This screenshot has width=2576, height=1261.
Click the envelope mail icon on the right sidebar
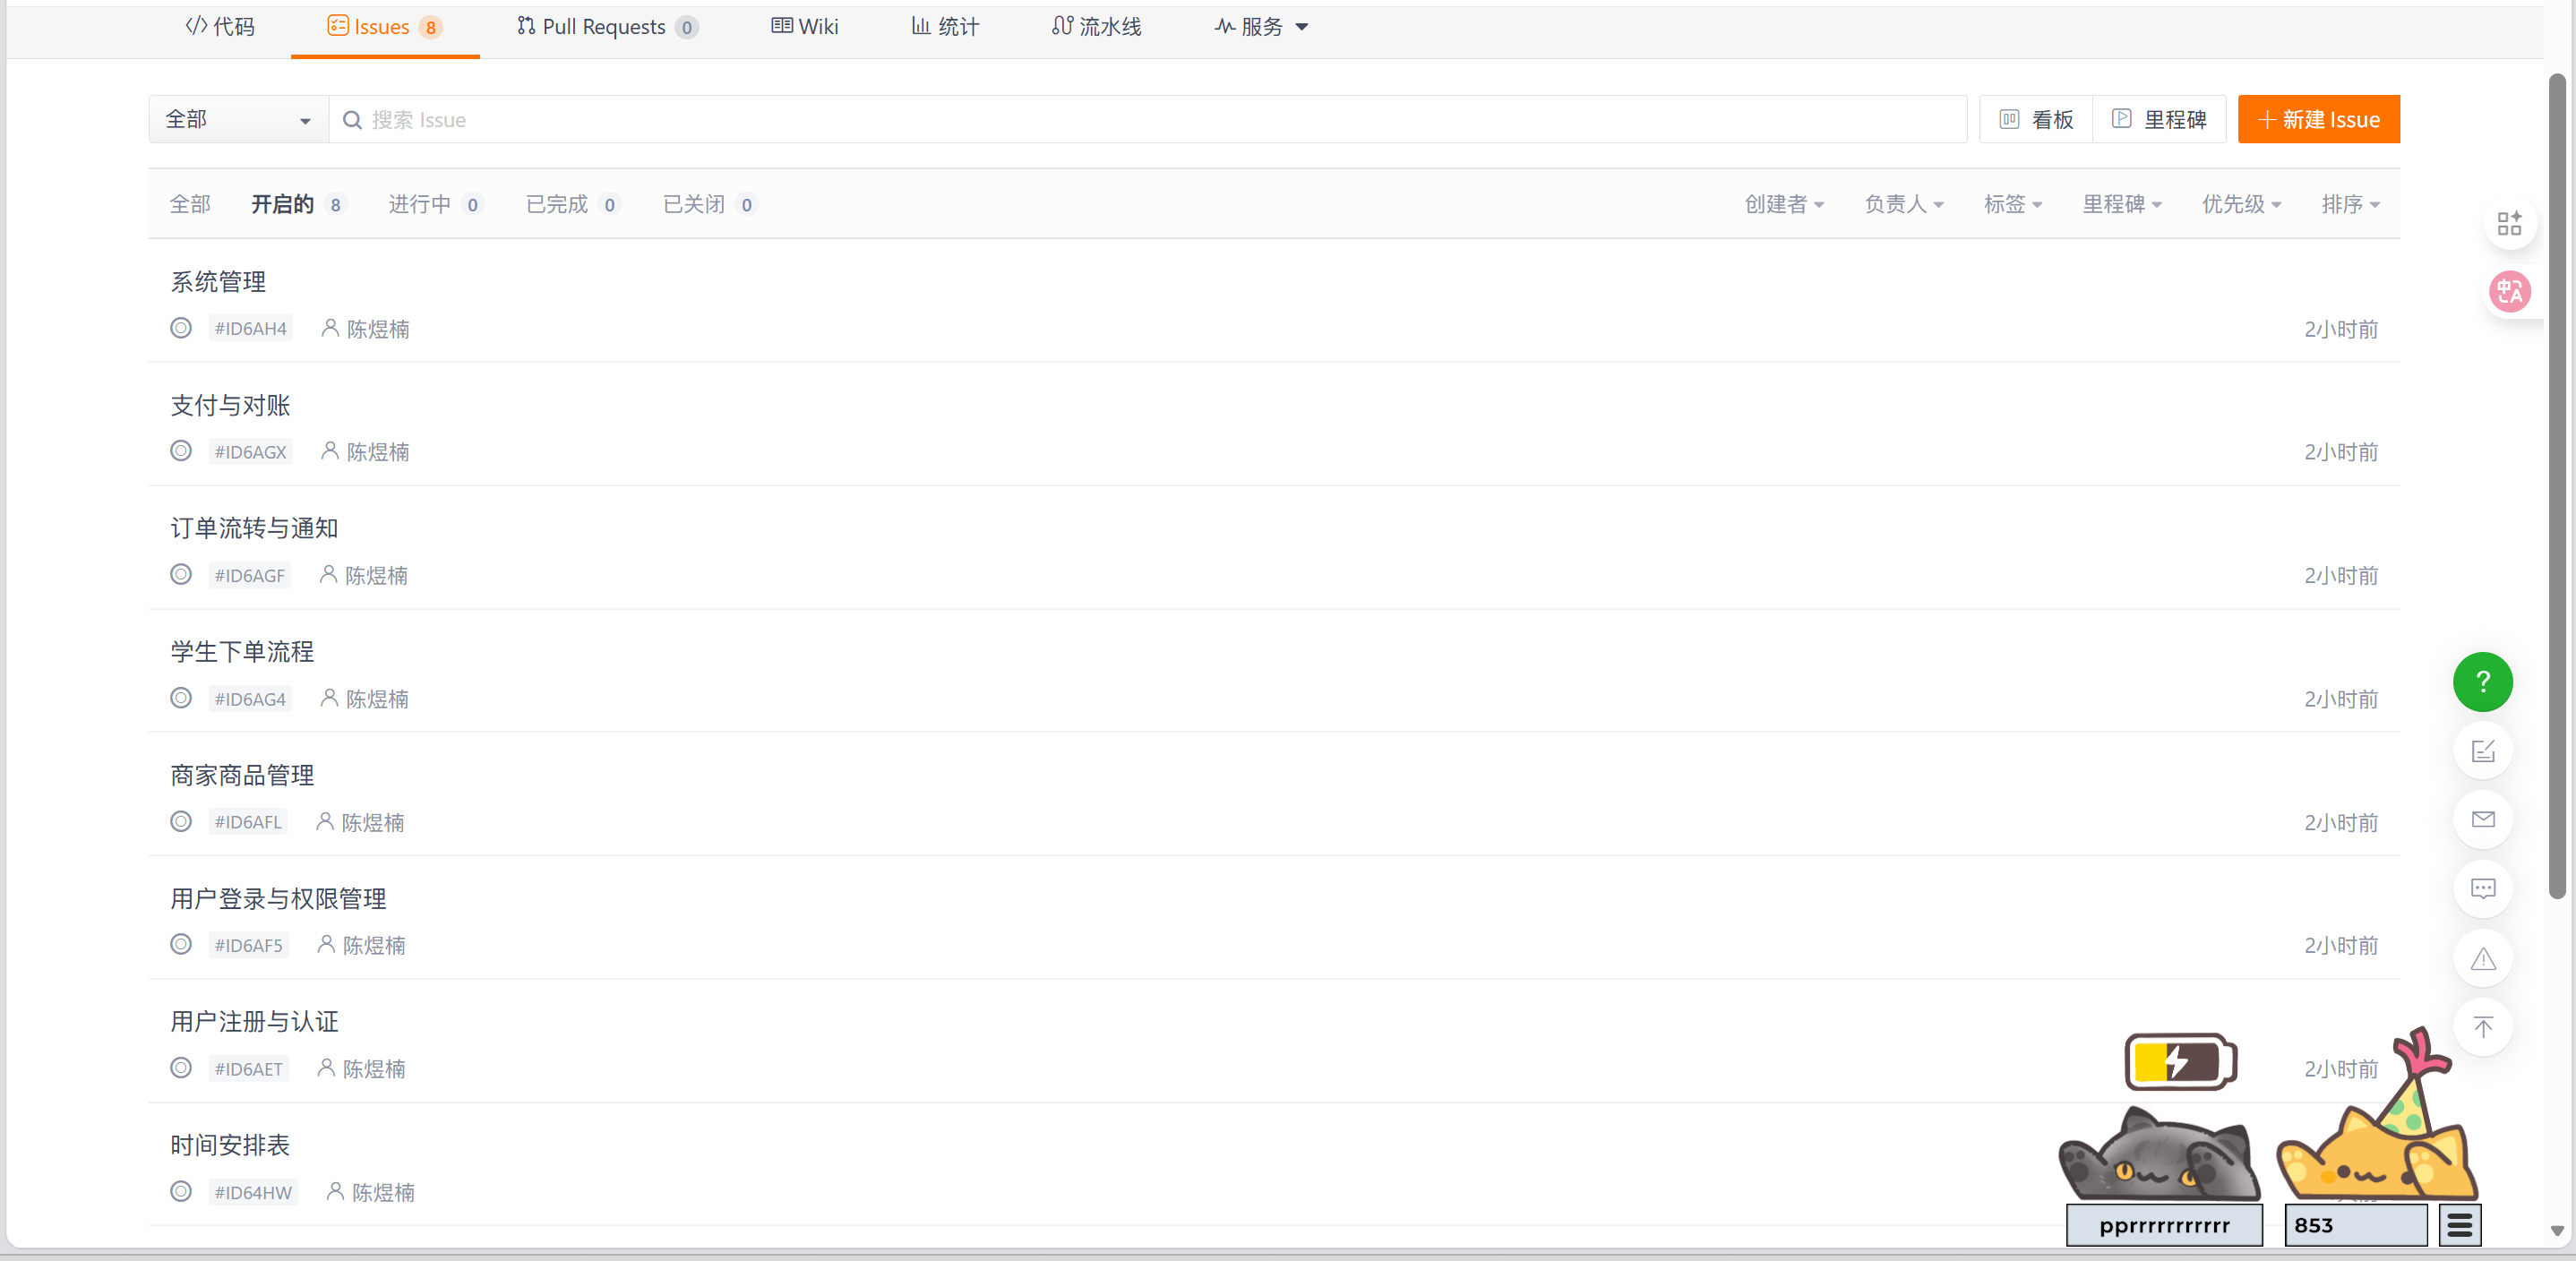[2482, 820]
